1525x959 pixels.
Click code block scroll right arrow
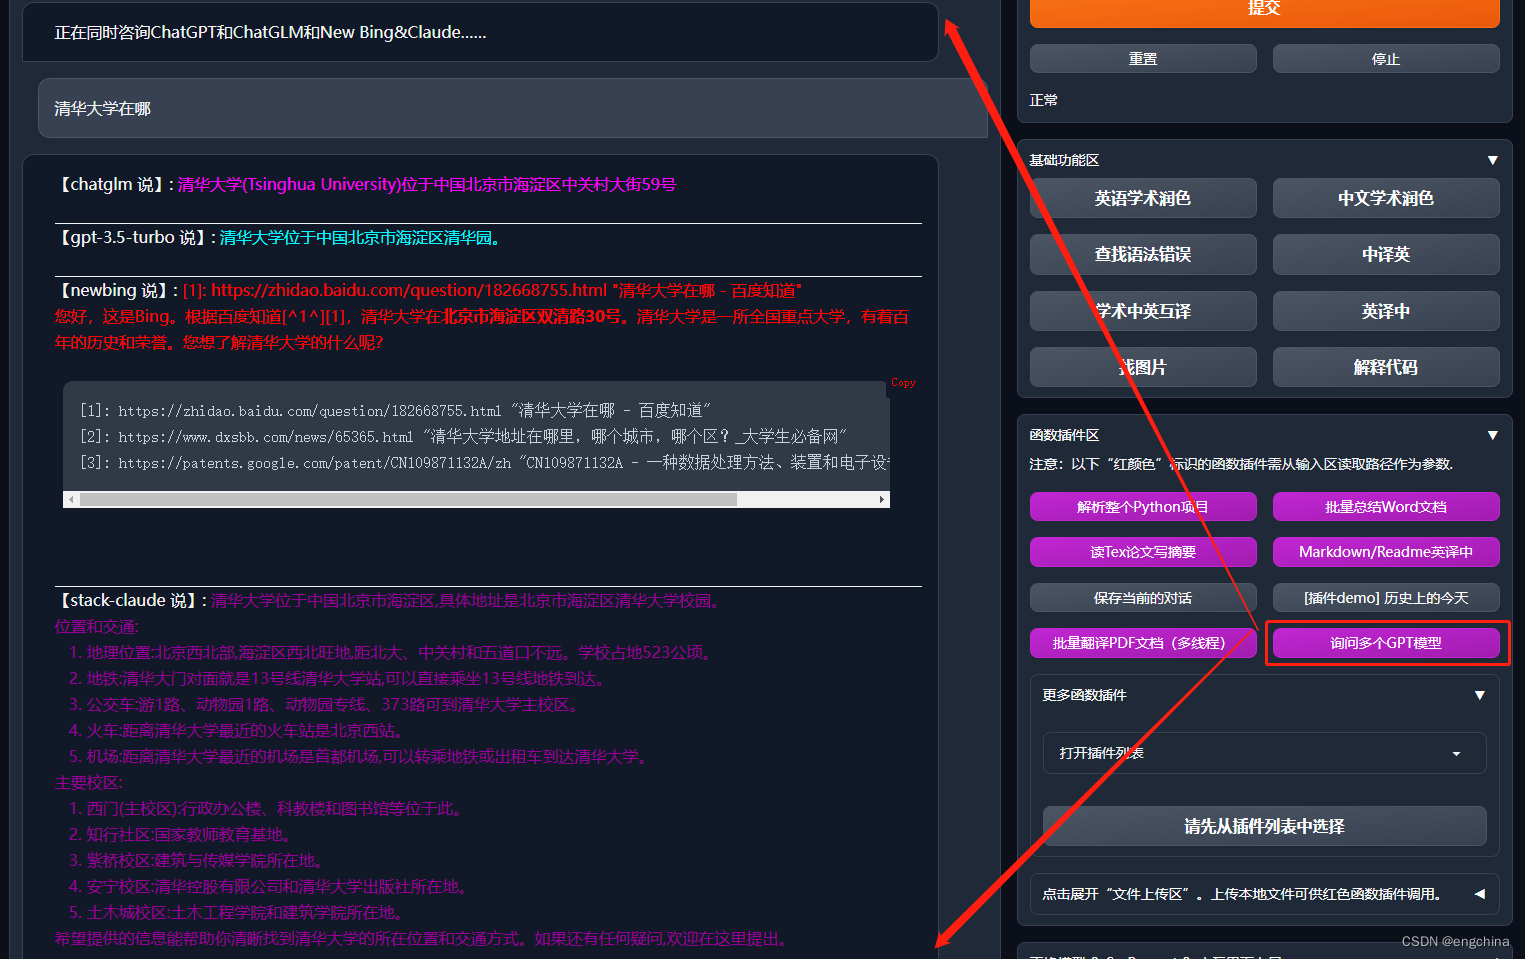point(882,499)
